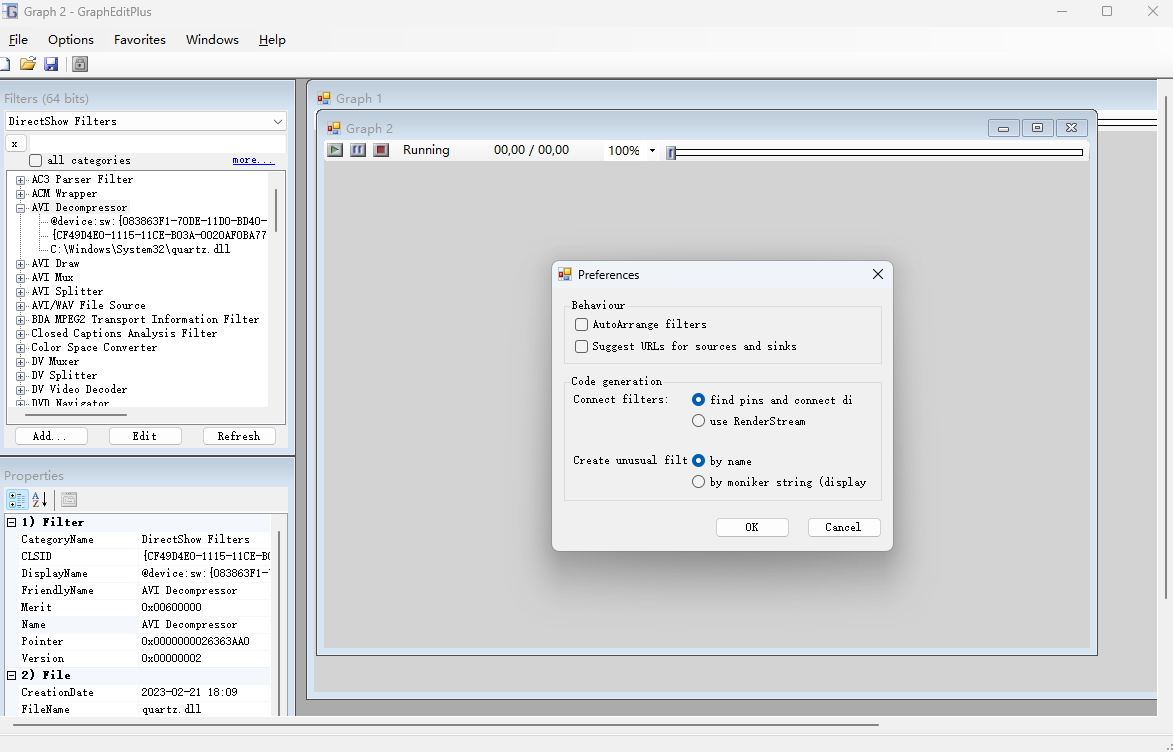Start the graph with the Play button
Viewport: 1173px width, 752px height.
[x=335, y=150]
